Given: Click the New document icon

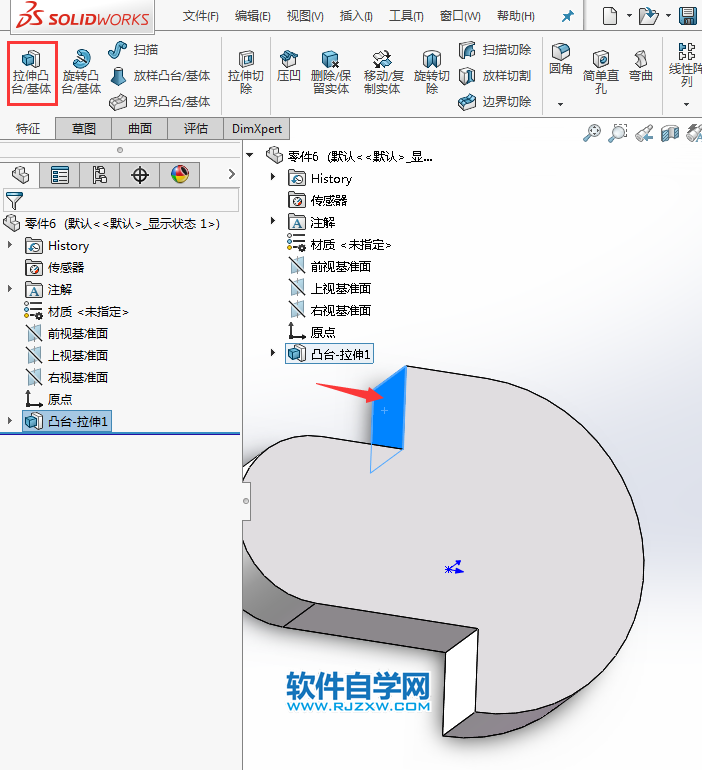Looking at the screenshot, I should 610,16.
